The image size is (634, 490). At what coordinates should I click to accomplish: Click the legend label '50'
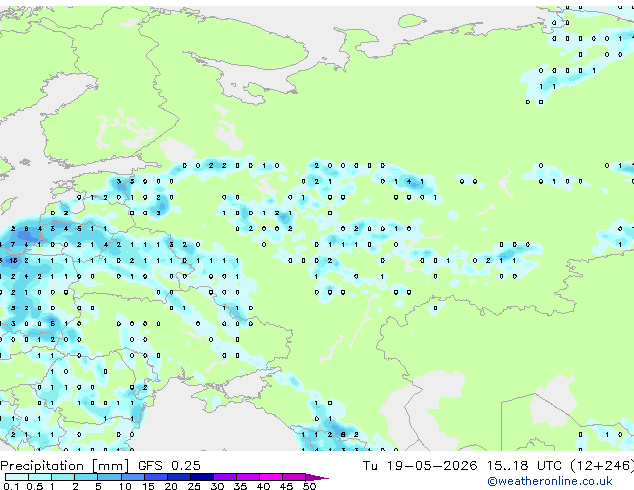[310, 486]
